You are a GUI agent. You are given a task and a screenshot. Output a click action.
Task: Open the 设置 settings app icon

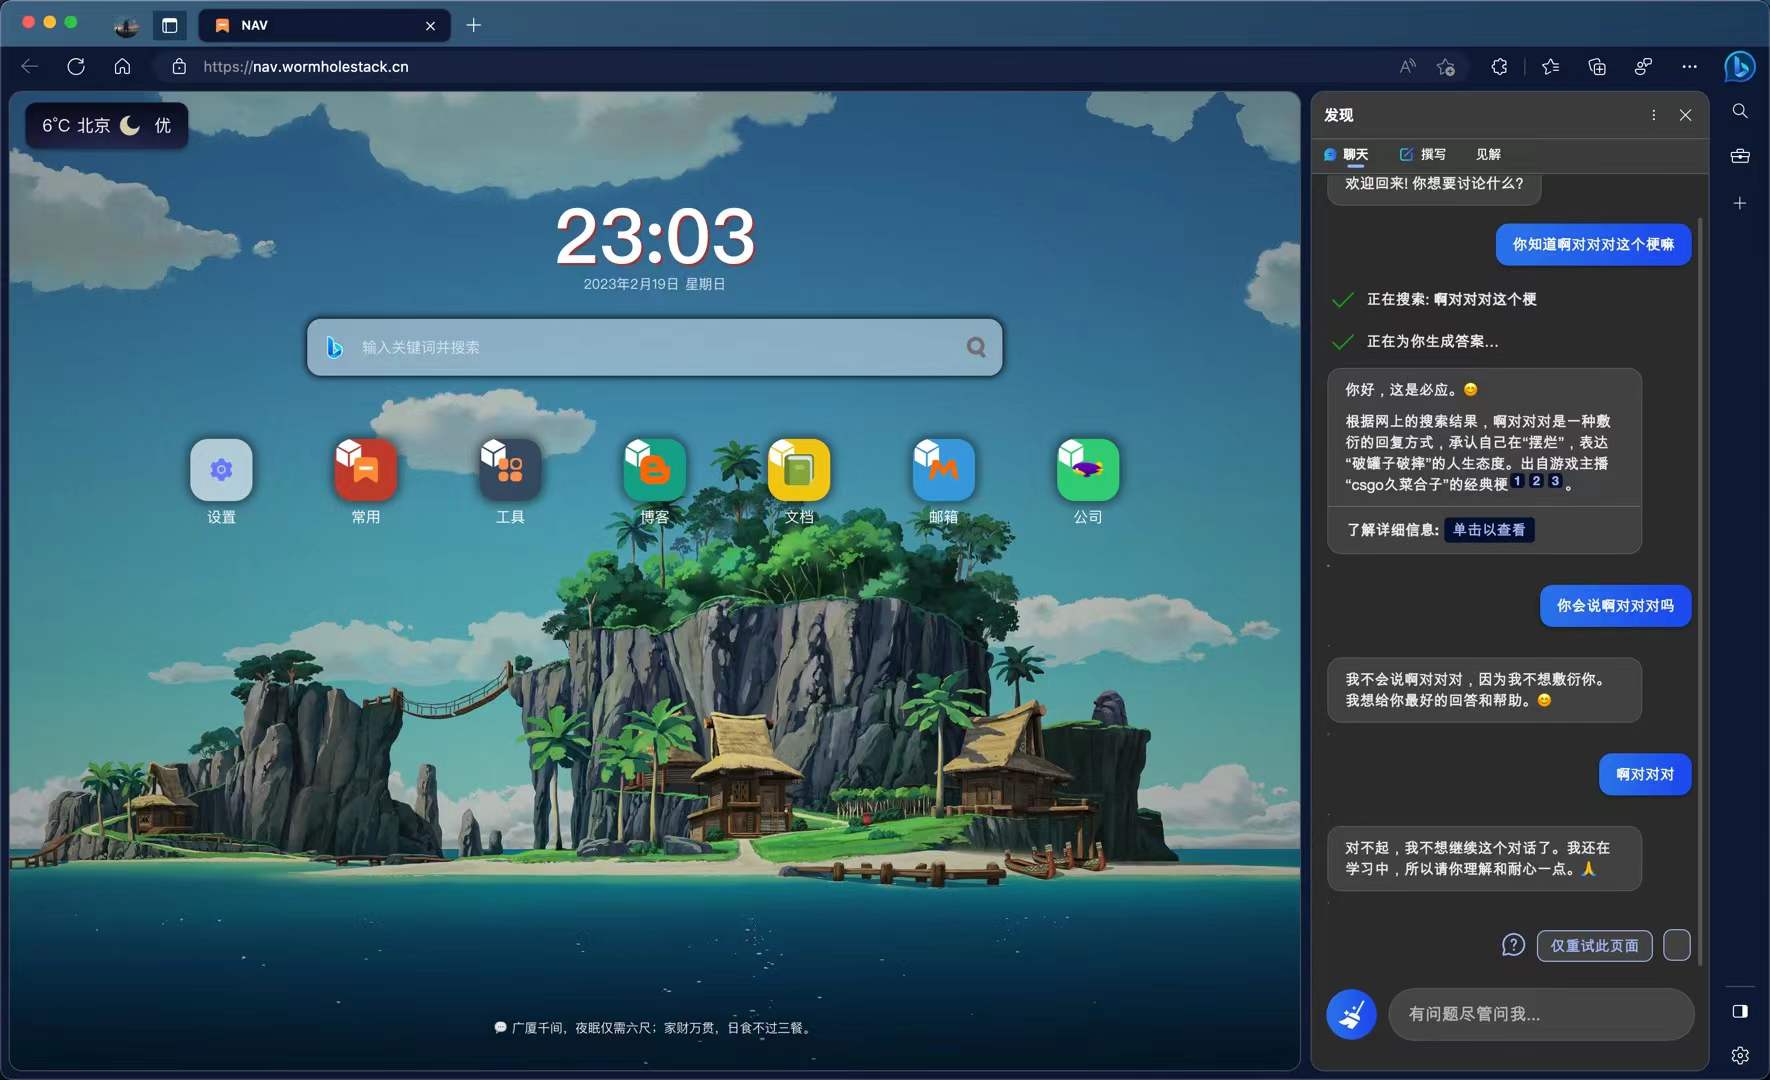[x=221, y=470]
